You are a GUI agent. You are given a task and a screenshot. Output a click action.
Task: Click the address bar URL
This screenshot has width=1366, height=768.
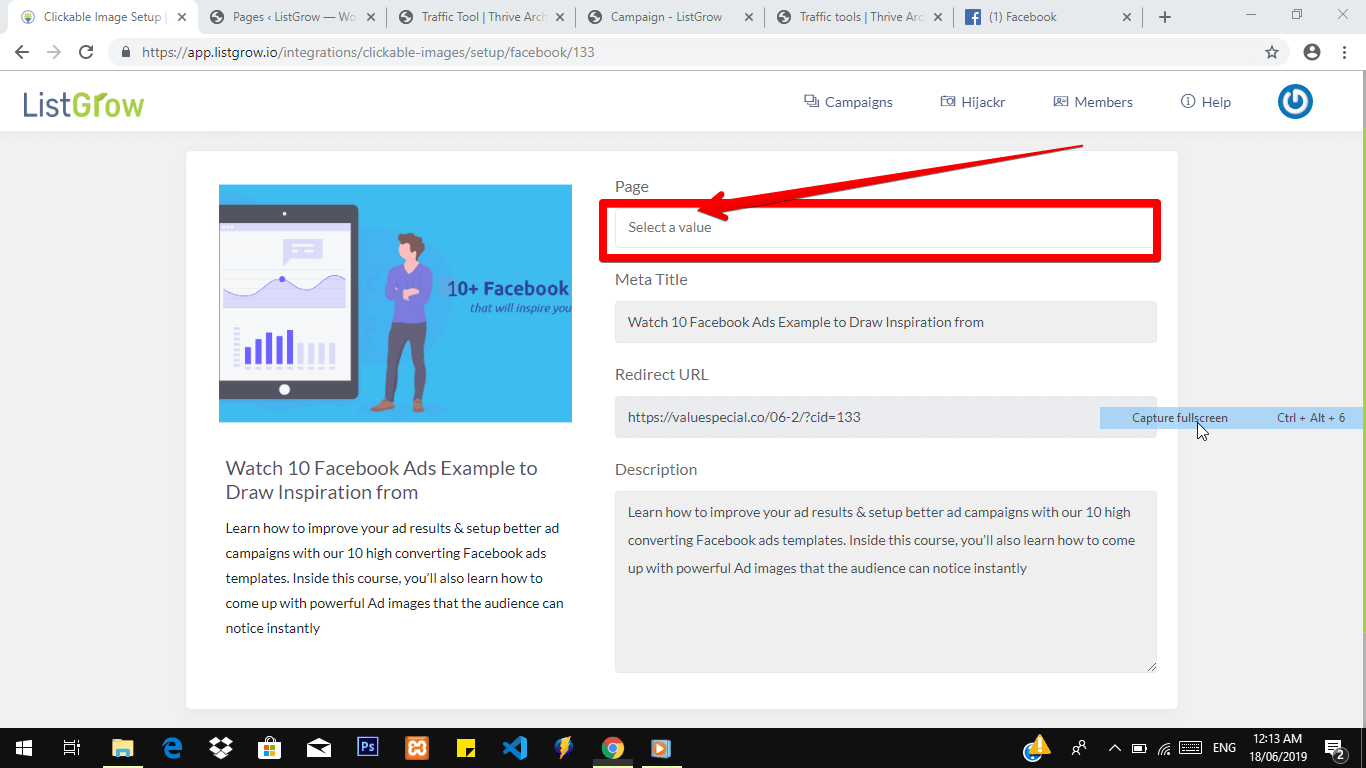(x=368, y=52)
